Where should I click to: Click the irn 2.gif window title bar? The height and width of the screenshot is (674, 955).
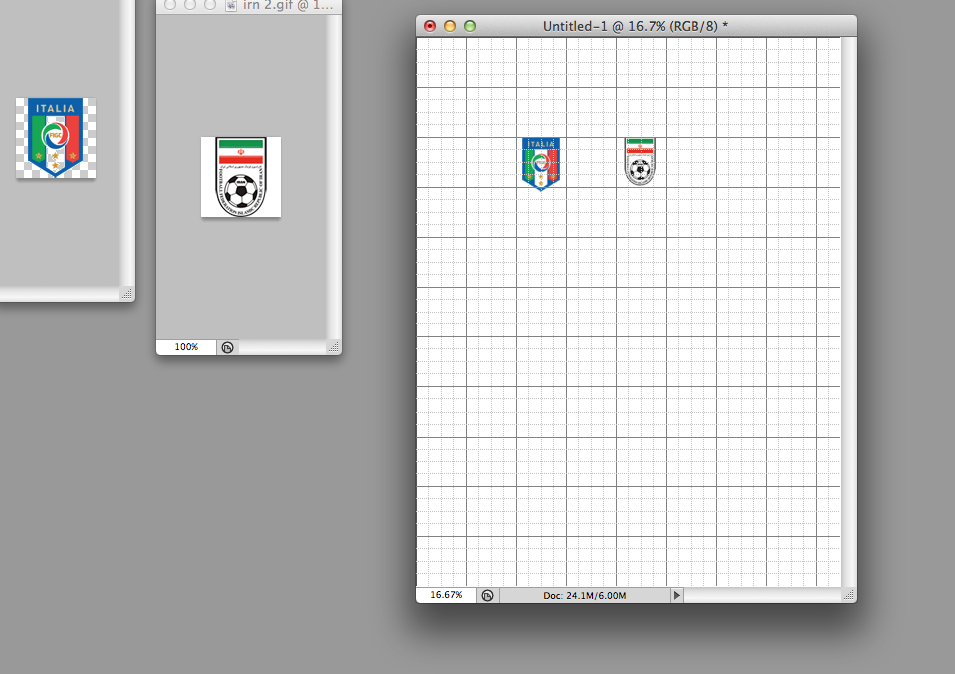tap(248, 6)
